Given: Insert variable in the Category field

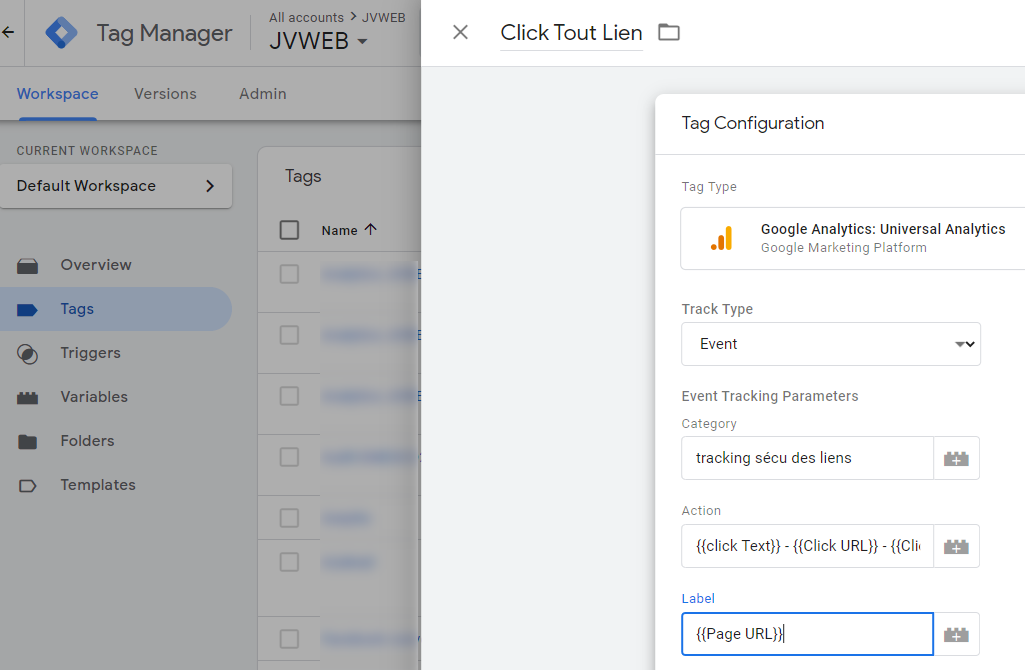Looking at the screenshot, I should click(x=956, y=458).
